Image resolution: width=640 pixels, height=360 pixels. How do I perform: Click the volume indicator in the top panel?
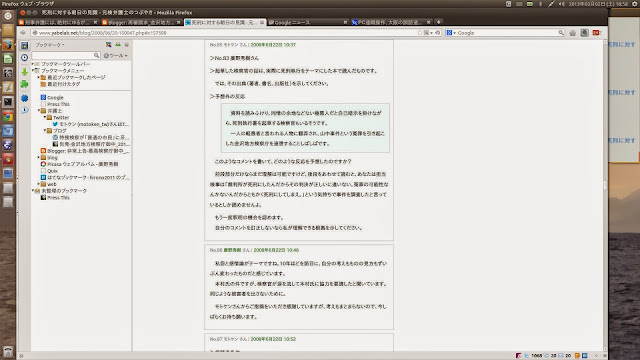(x=562, y=4)
